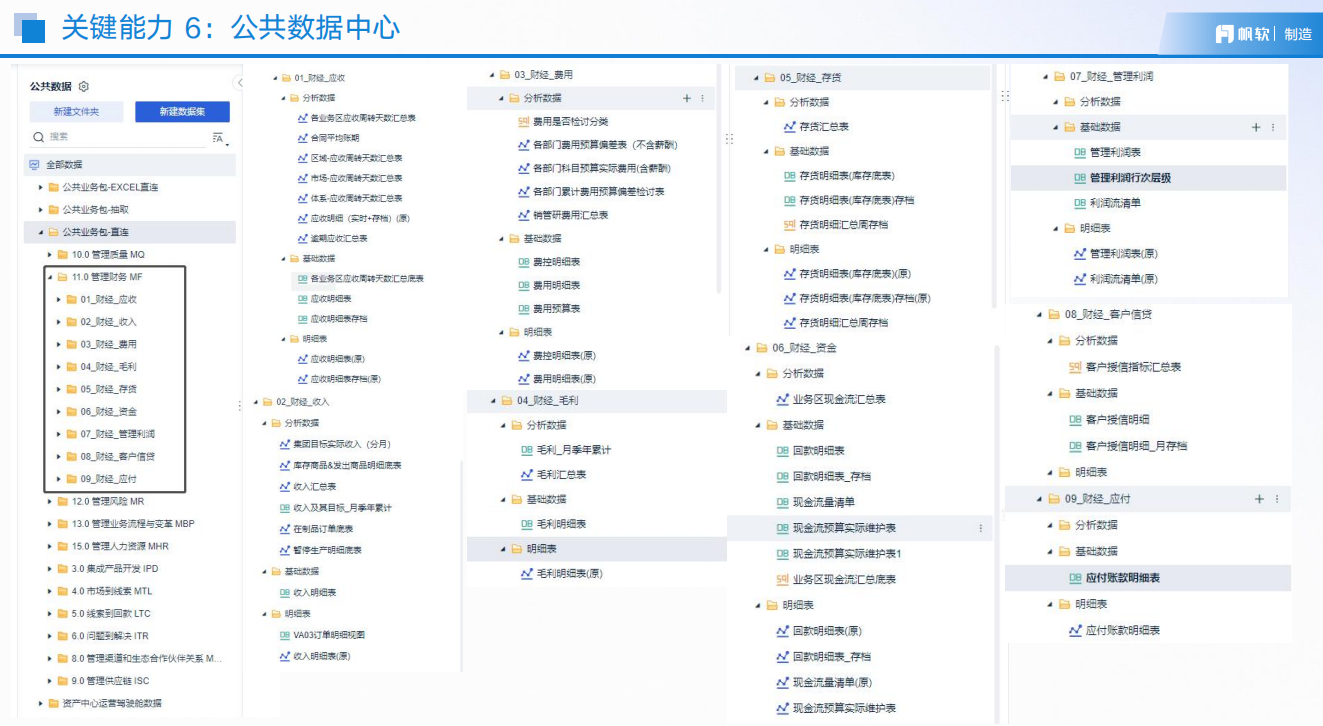This screenshot has width=1323, height=726.
Task: Open 利润流清单(原) dataset
Action: (1124, 279)
